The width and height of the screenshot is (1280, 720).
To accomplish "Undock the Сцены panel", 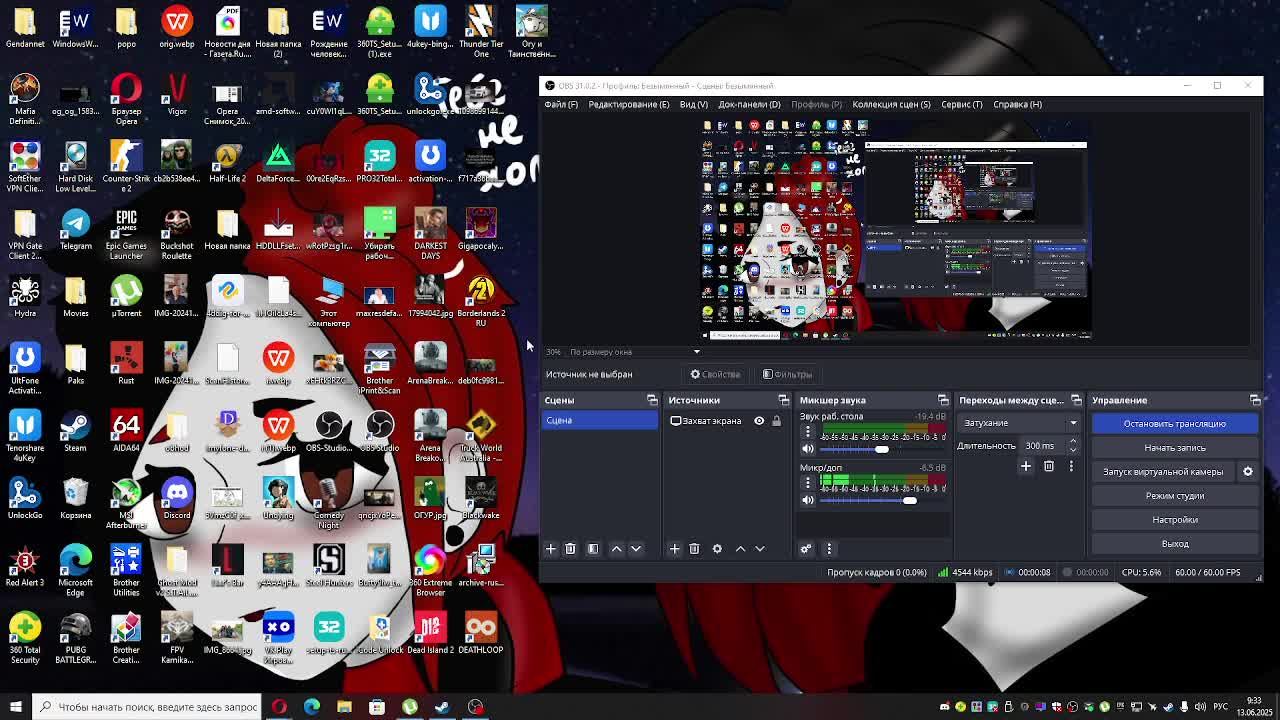I will (x=652, y=400).
